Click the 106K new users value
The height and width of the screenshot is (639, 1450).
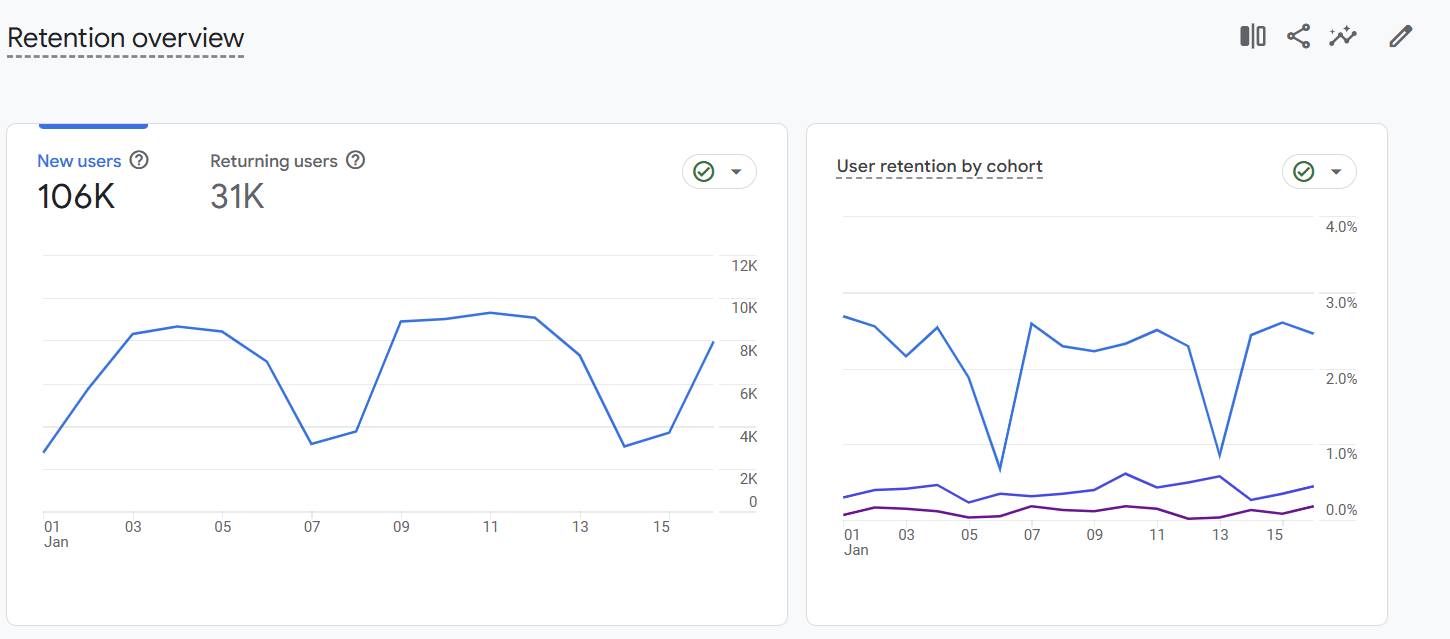(x=76, y=197)
